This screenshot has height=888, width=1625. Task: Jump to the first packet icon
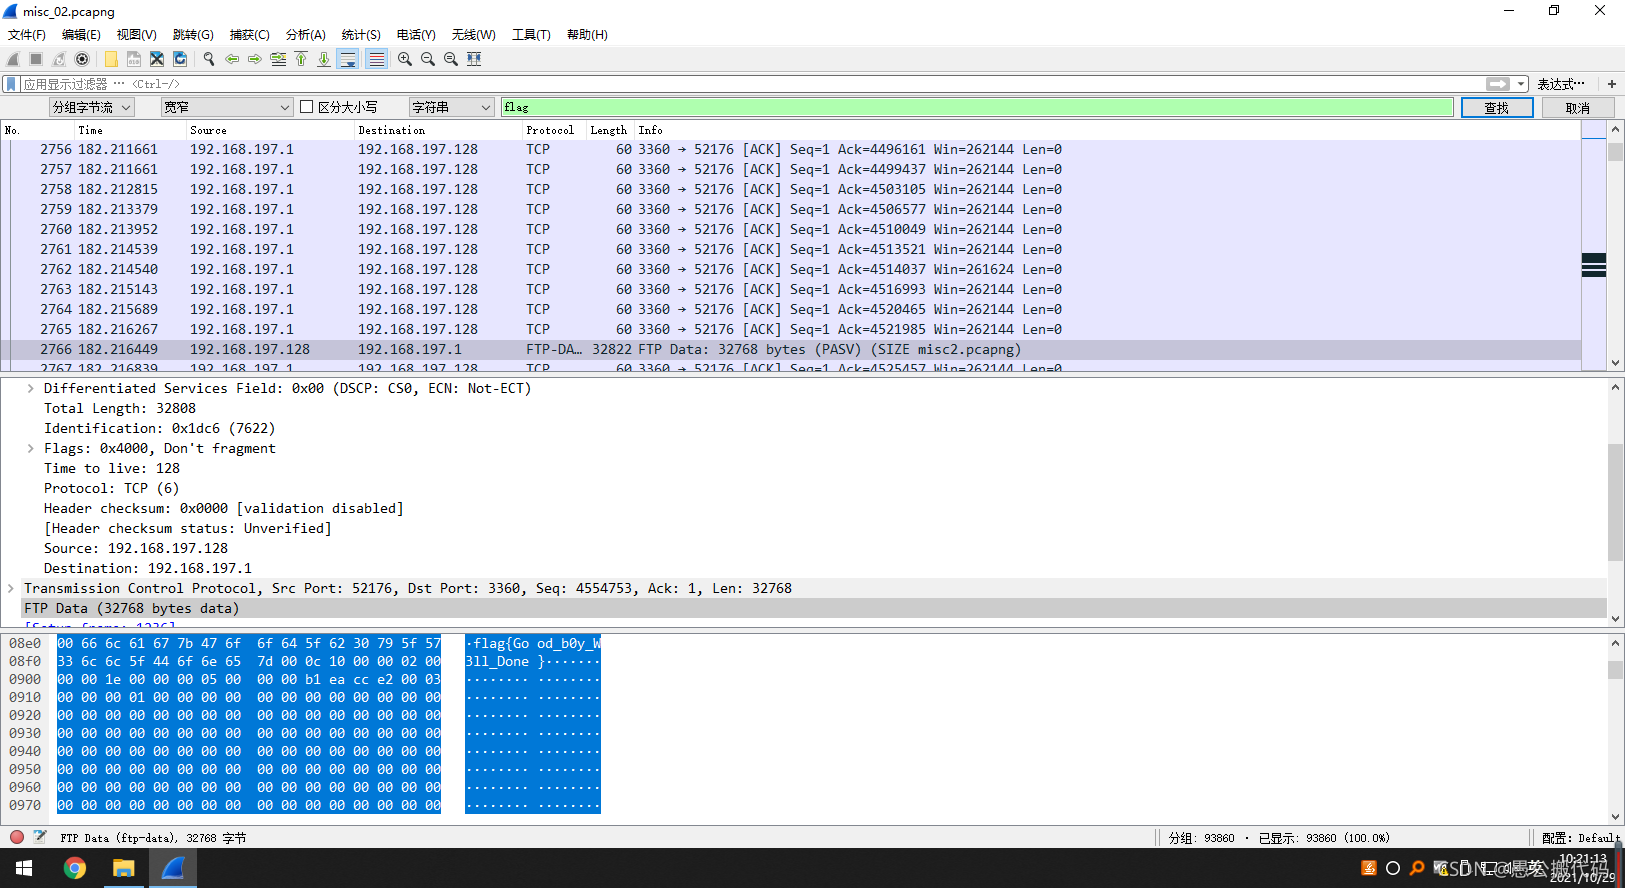301,59
